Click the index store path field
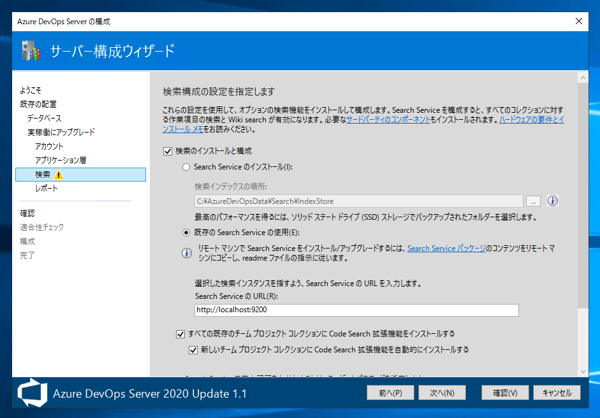 coord(359,201)
